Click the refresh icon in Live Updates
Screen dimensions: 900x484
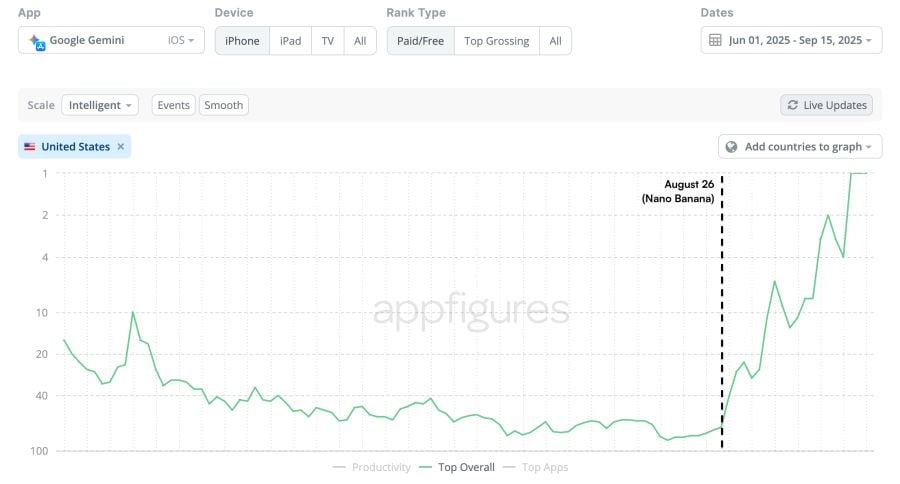tap(793, 105)
